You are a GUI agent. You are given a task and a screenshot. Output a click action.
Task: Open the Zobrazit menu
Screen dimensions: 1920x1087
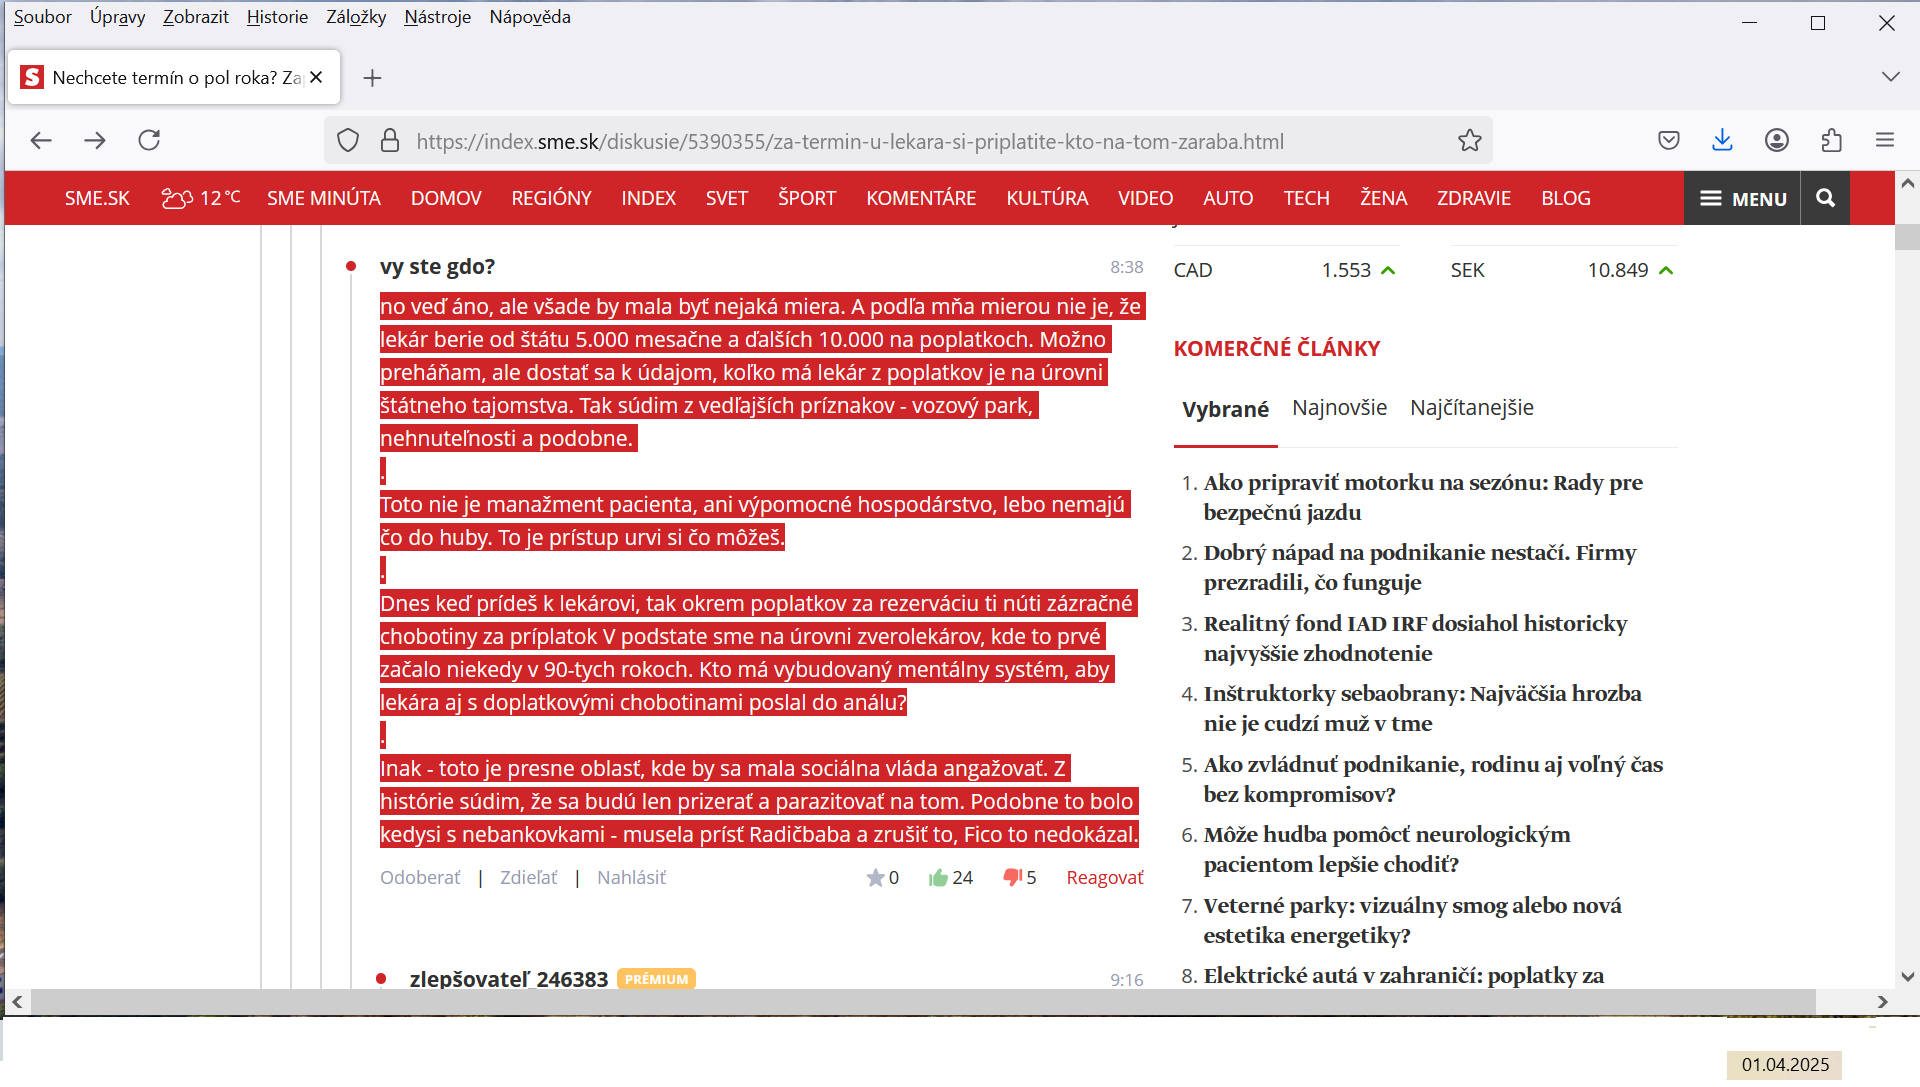pos(196,17)
